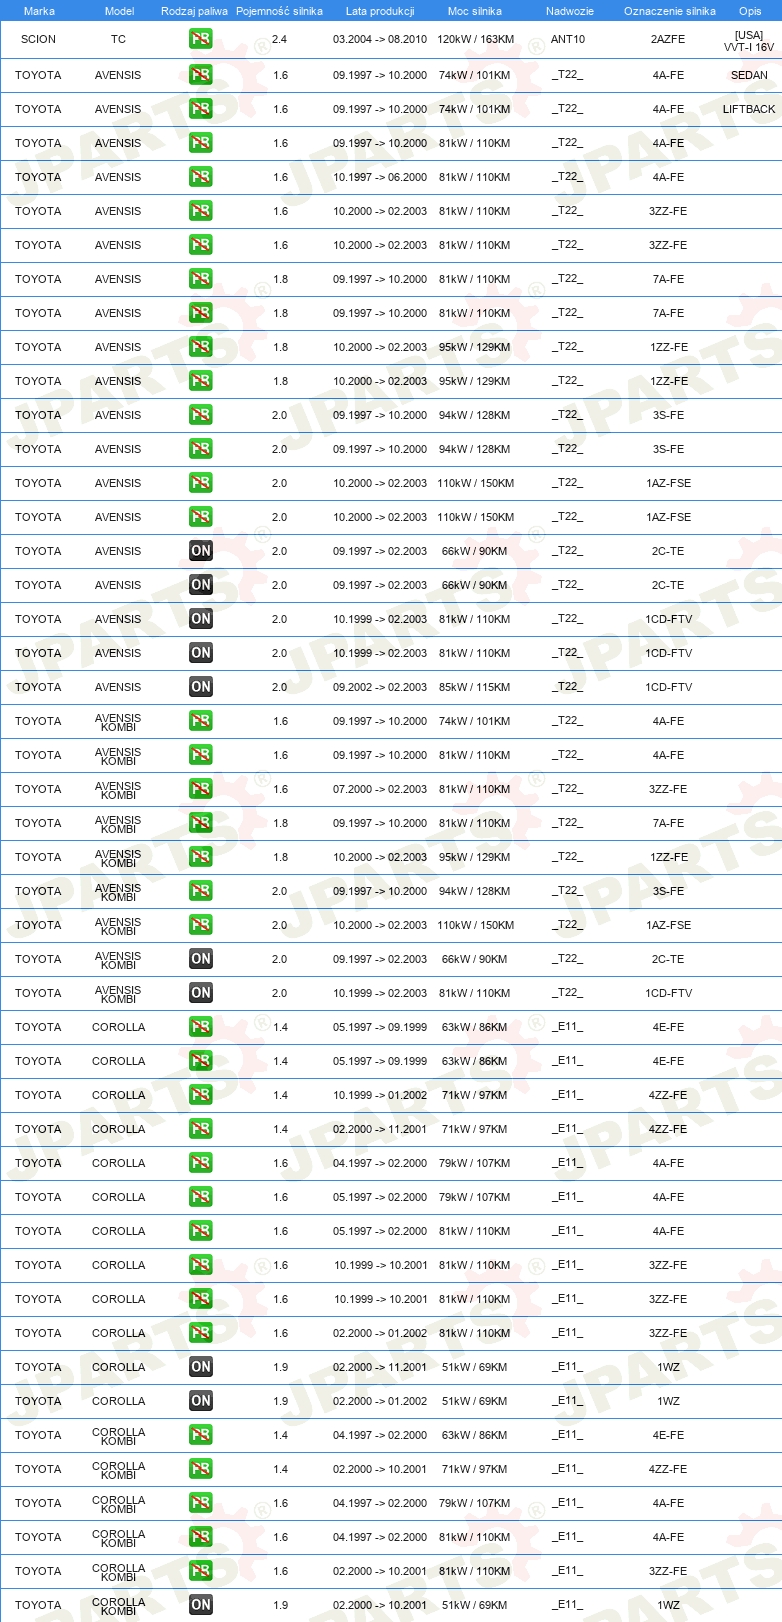Click the diesel ON icon in the Avensis Kombi 1CD-FTV row
The height and width of the screenshot is (1622, 782).
200,993
